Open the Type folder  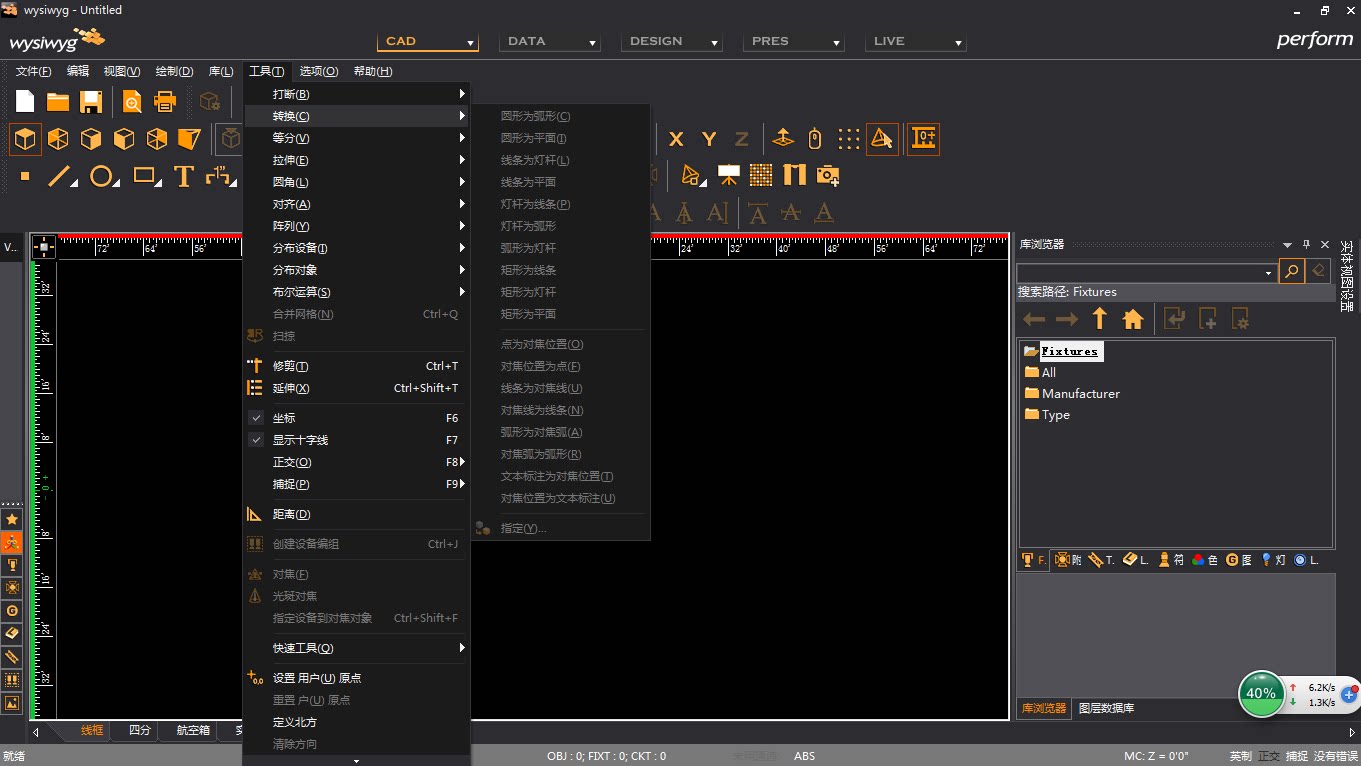tap(1047, 415)
